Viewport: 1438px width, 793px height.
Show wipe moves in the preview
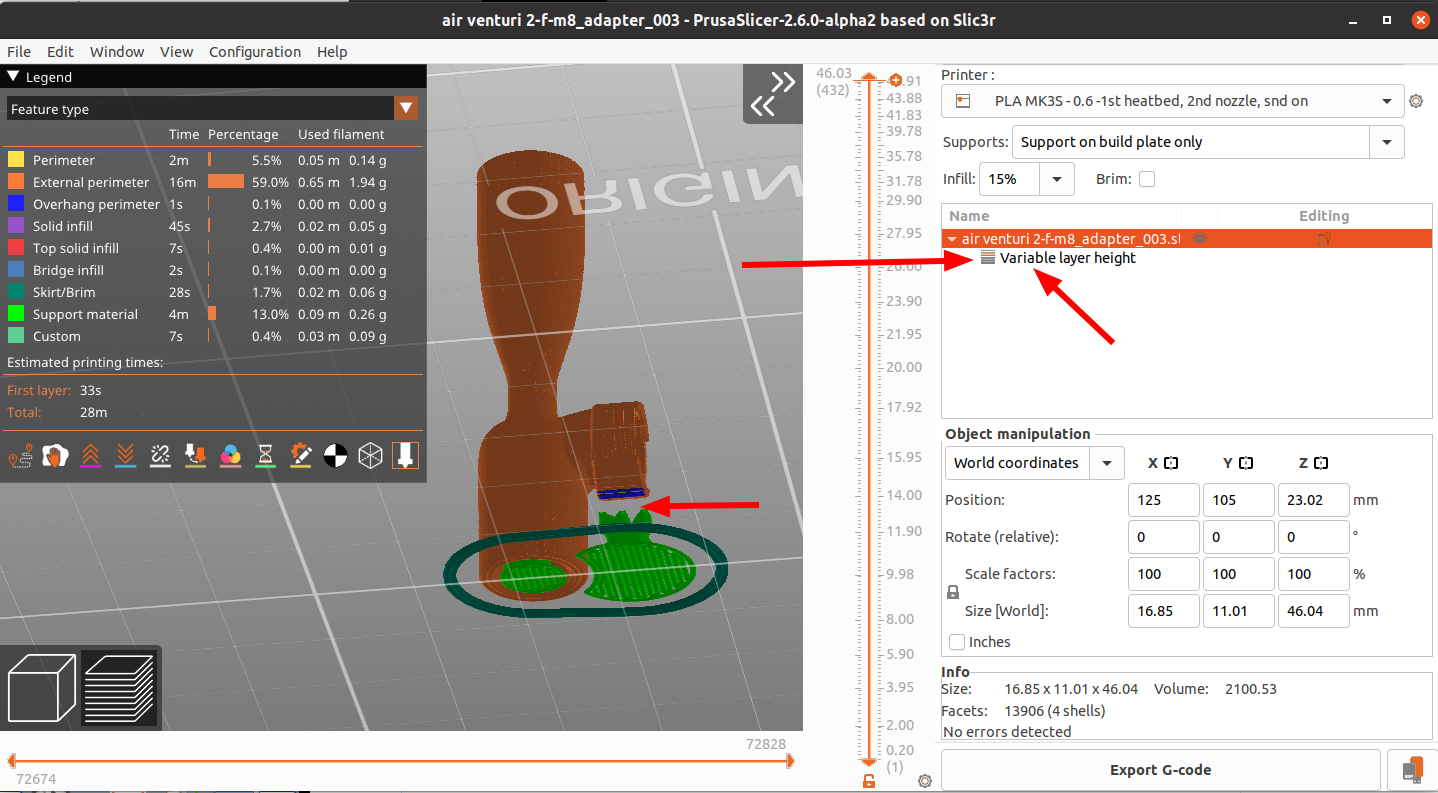(56, 455)
